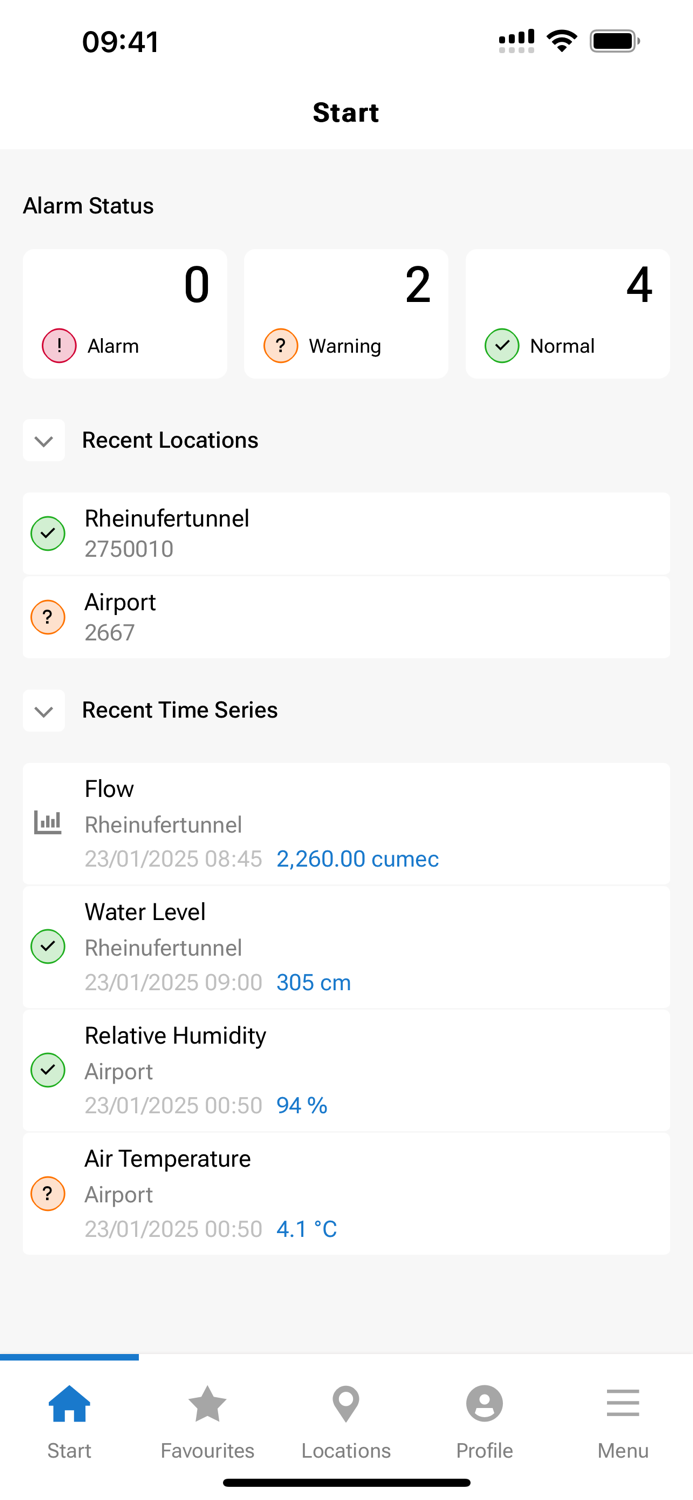Click the Flow chart icon
Screen dimensions: 693x1500
tap(48, 823)
